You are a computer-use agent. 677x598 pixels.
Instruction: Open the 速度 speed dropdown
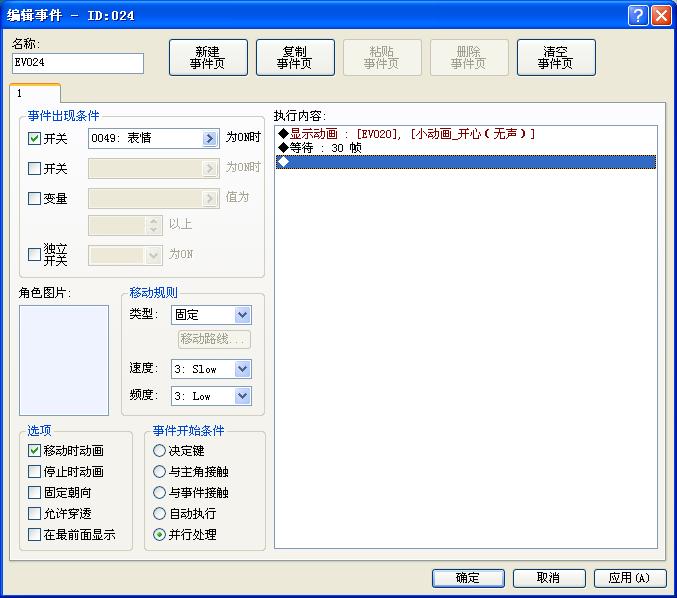[242, 369]
